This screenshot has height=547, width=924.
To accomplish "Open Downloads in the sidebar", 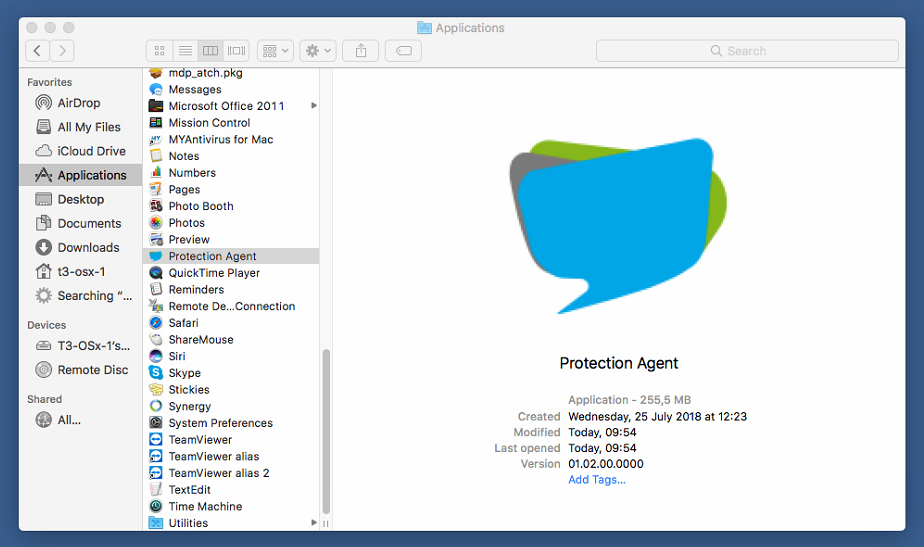I will tap(82, 248).
